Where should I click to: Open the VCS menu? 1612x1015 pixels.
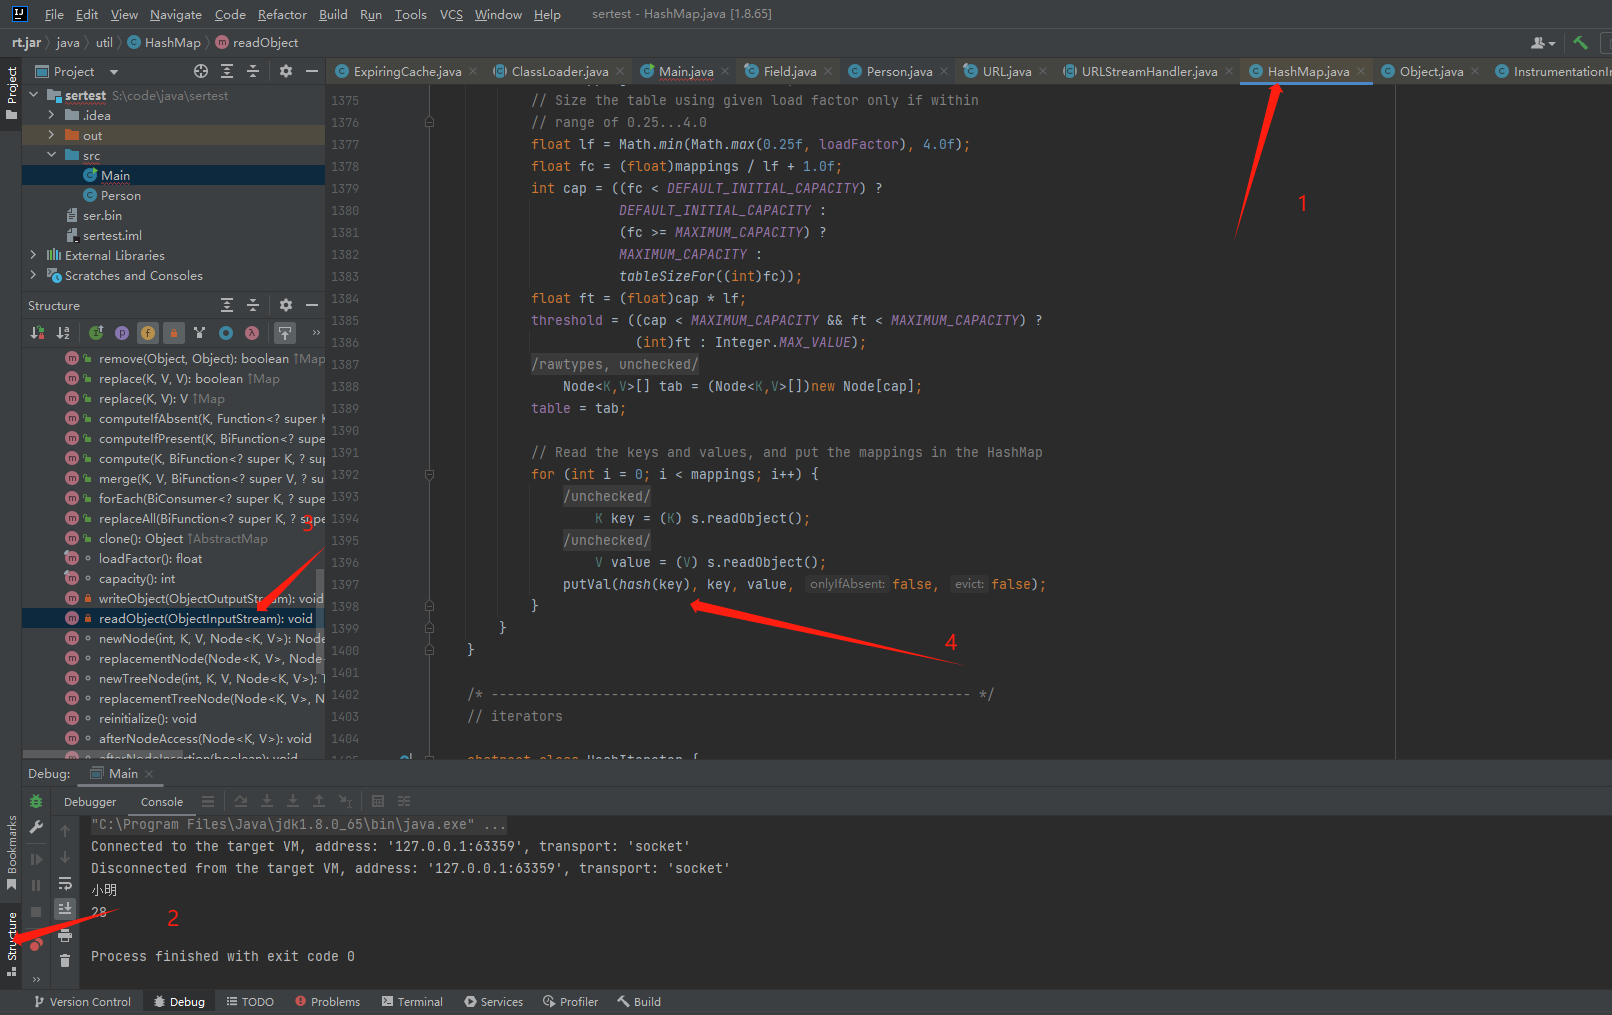coord(451,14)
